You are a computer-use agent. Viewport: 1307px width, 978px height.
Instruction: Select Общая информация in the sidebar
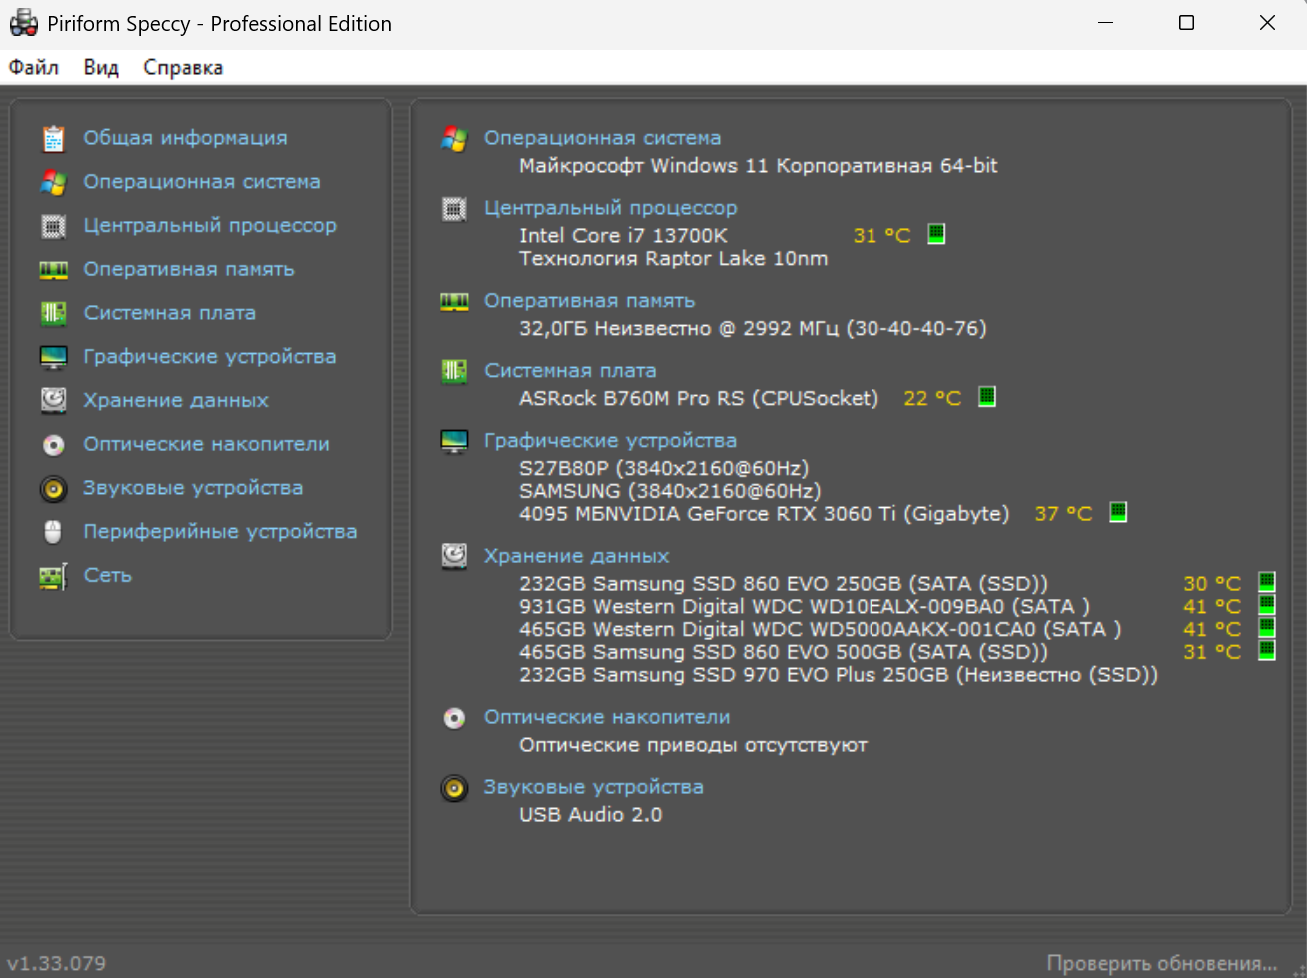185,138
